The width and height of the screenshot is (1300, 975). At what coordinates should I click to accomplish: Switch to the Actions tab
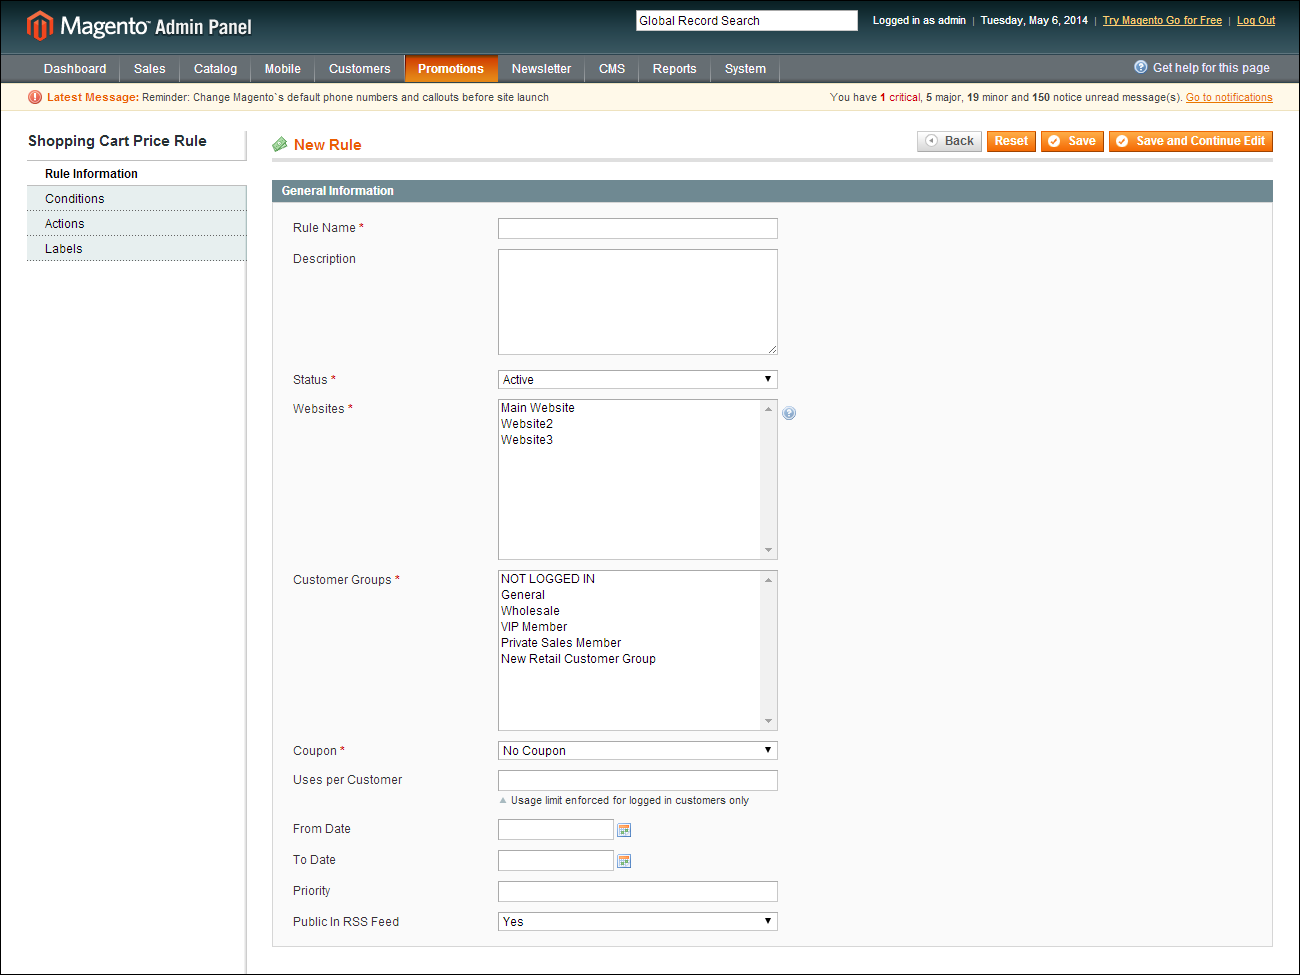click(137, 224)
